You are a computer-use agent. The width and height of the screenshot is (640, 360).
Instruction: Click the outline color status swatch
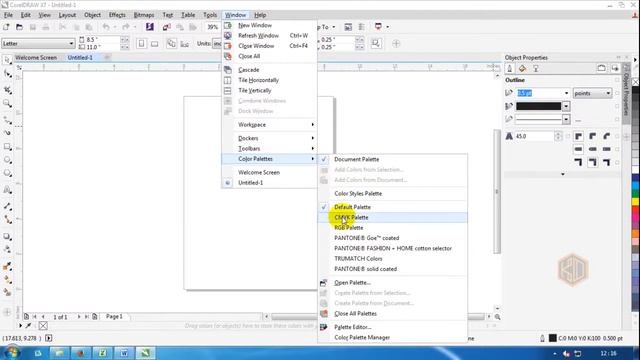coord(552,338)
